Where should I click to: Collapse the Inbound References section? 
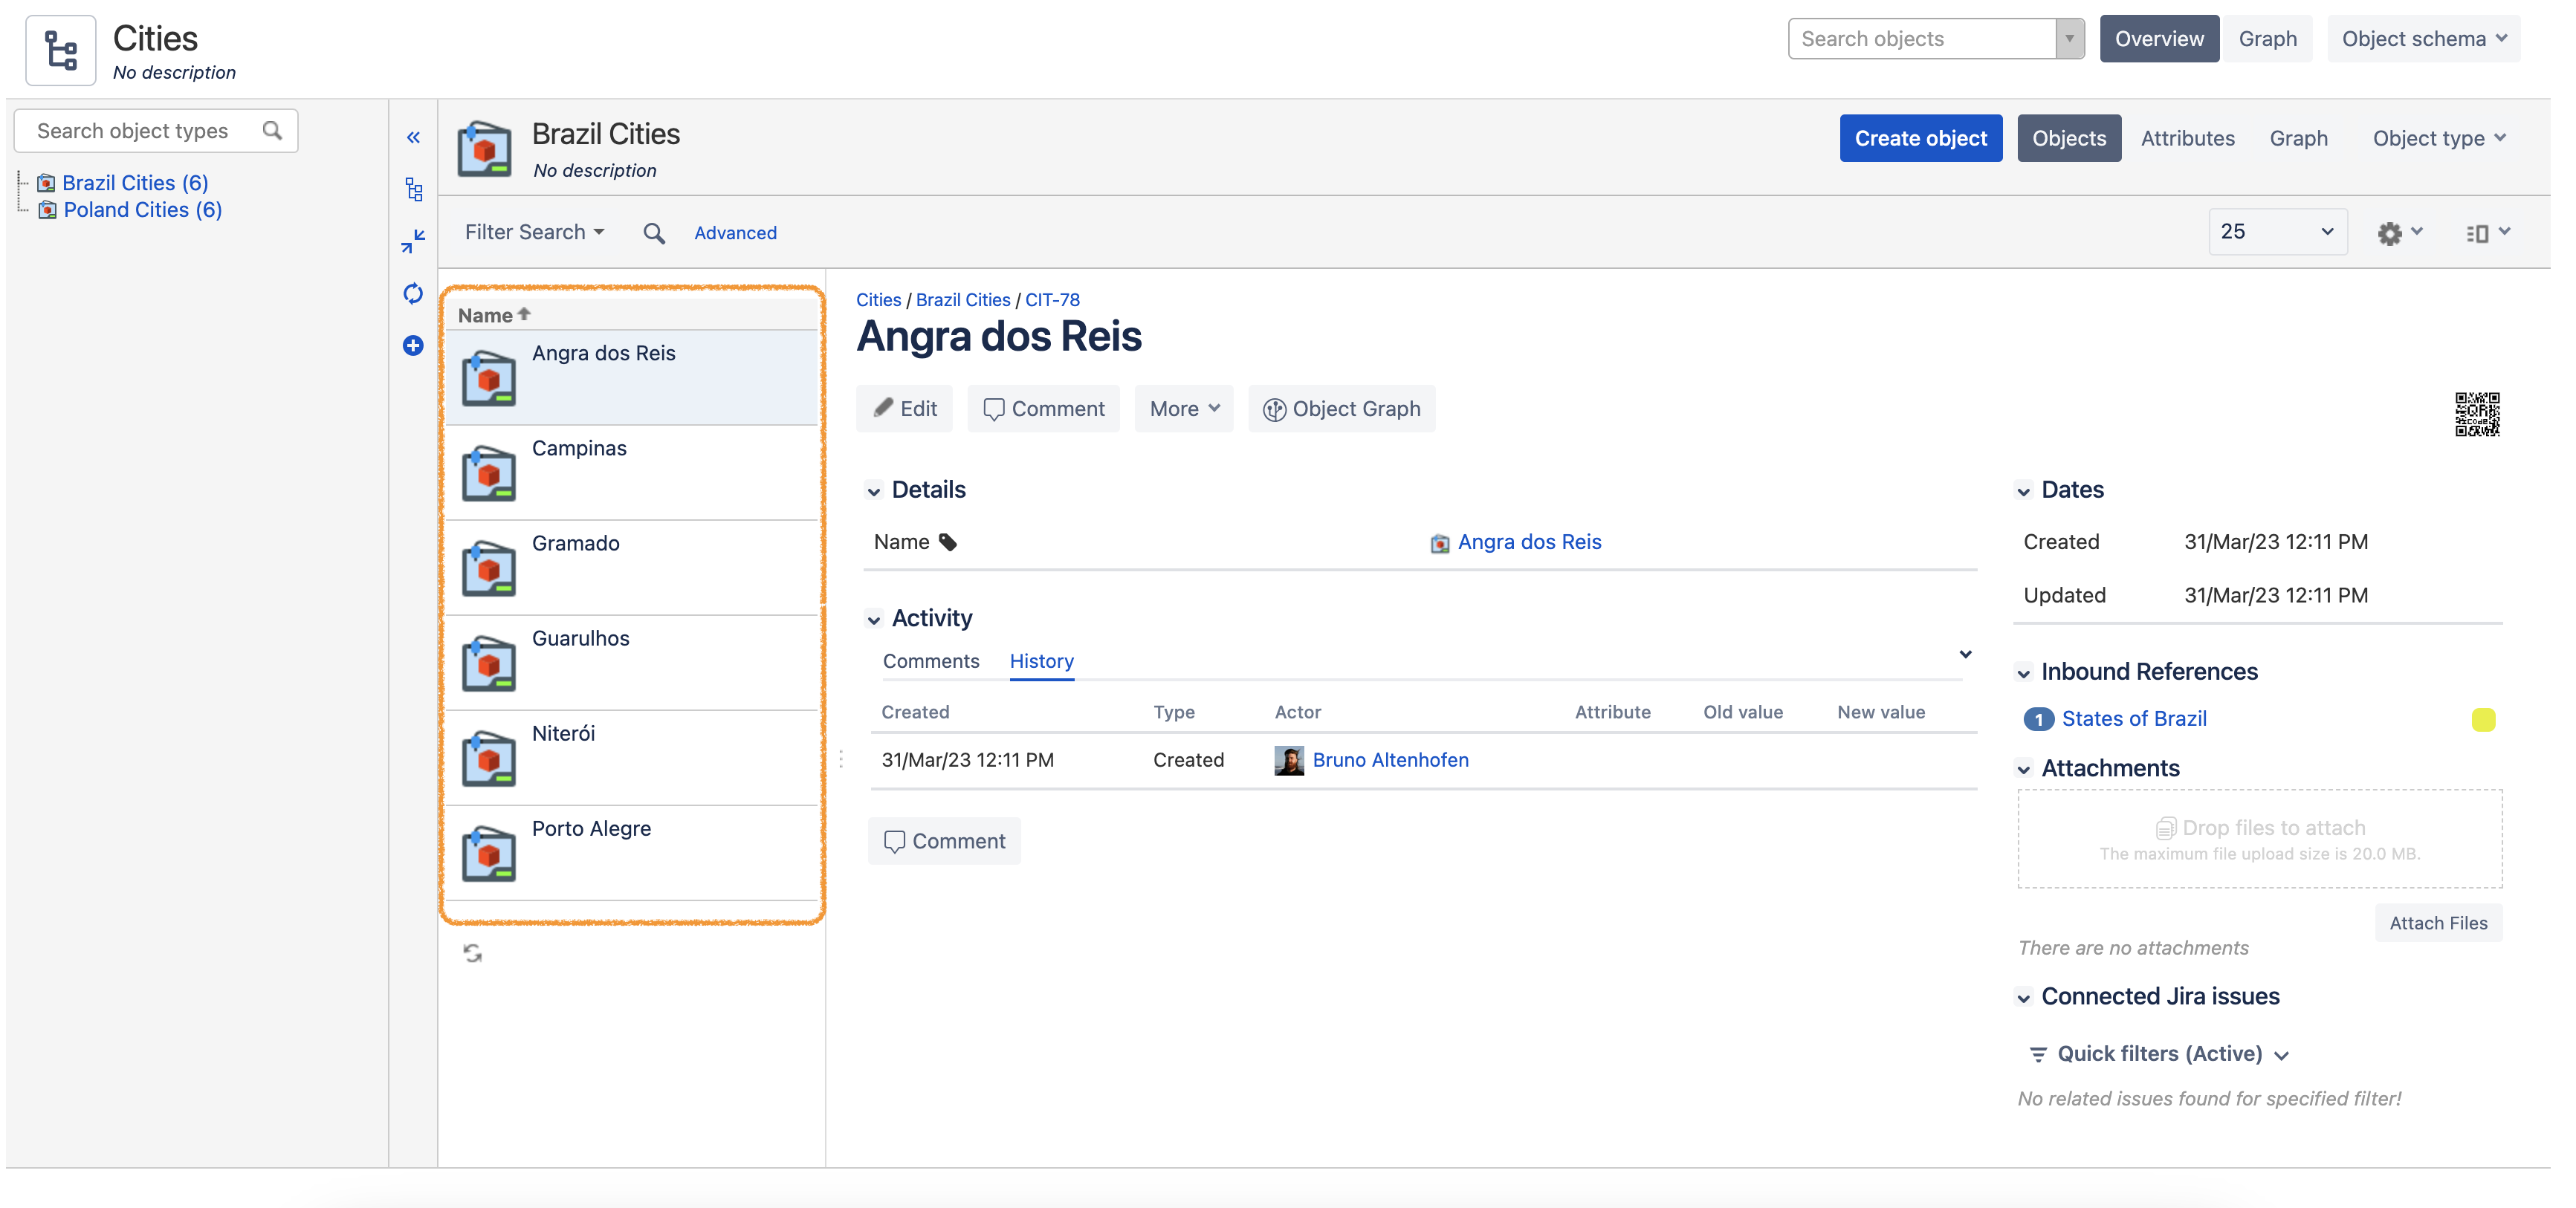click(2023, 673)
